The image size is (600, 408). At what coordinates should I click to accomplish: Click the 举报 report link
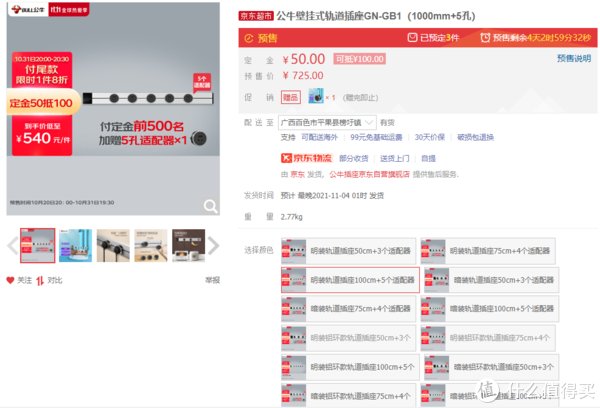[x=212, y=280]
